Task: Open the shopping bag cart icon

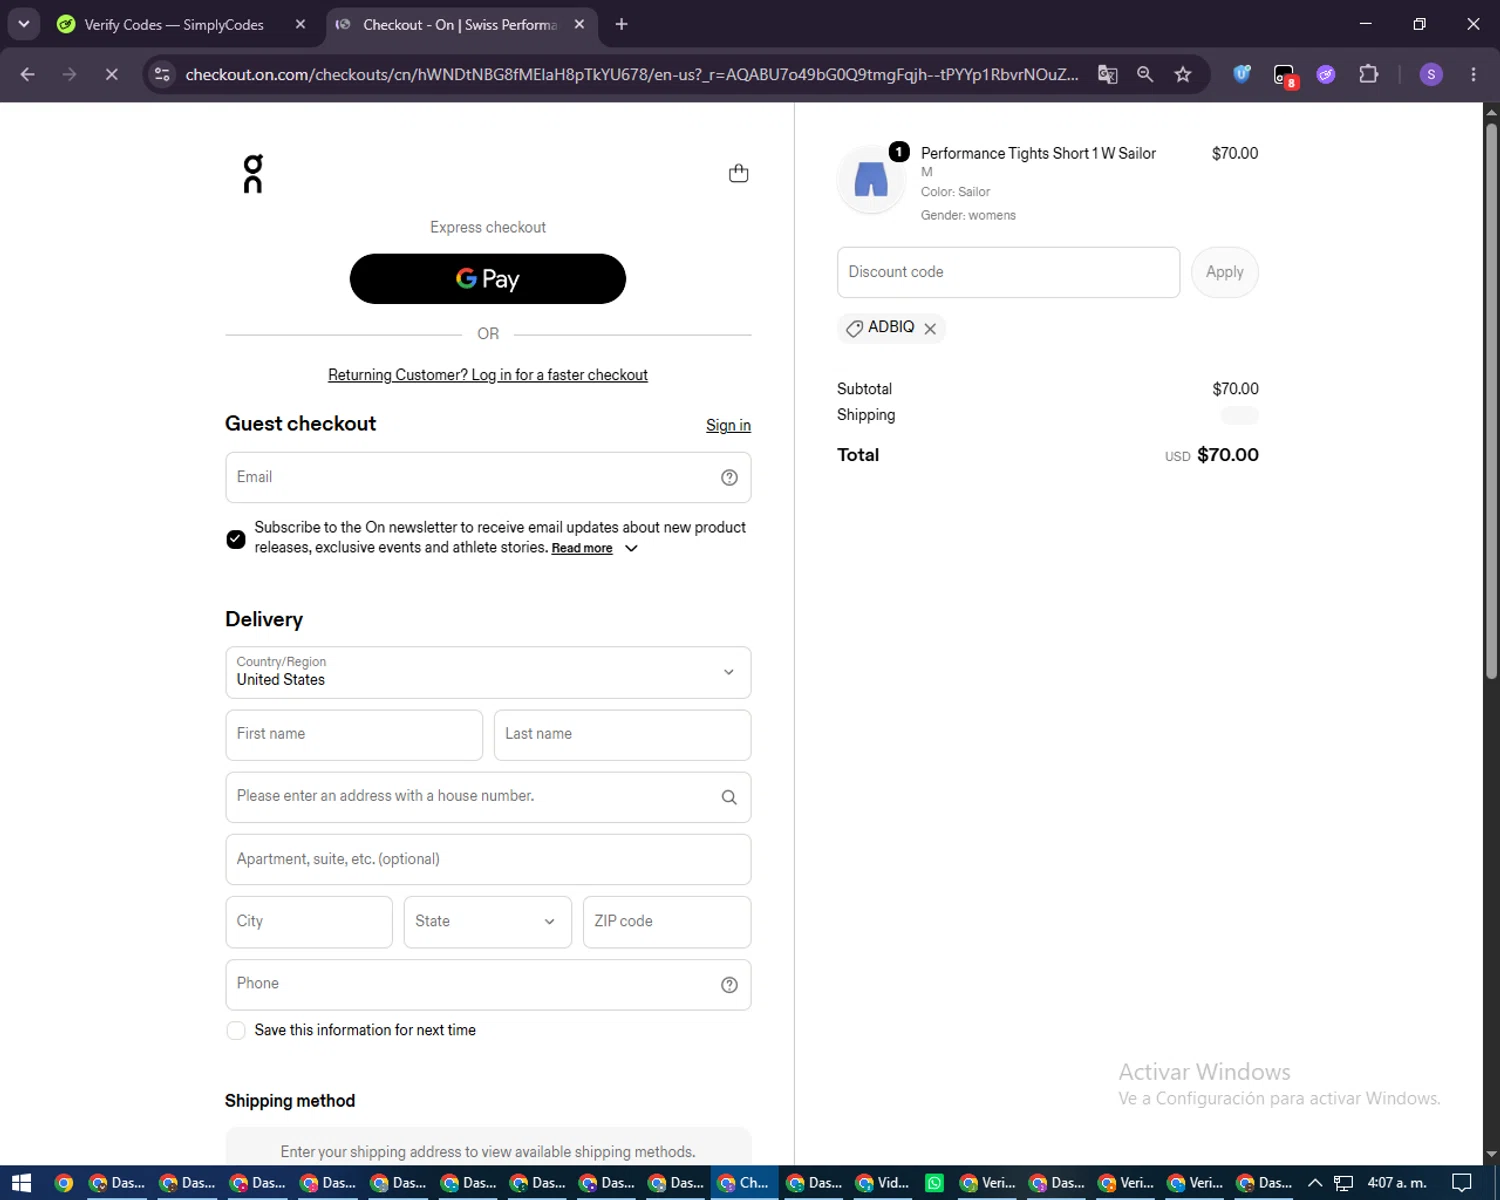Action: pos(738,174)
